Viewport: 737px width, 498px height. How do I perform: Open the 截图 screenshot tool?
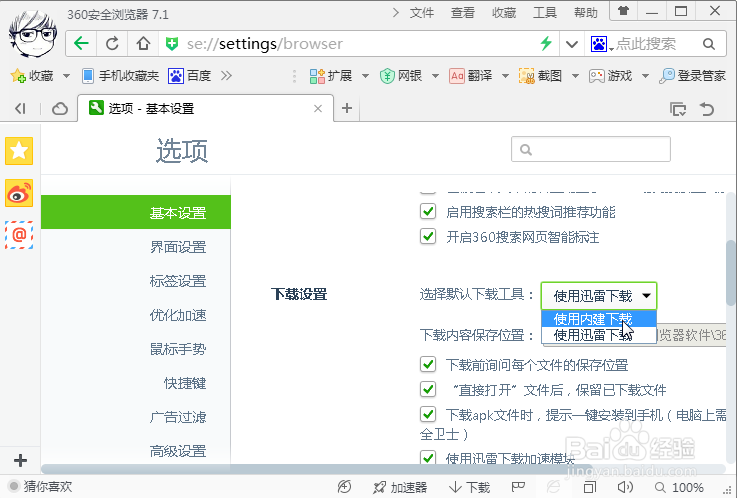(540, 76)
